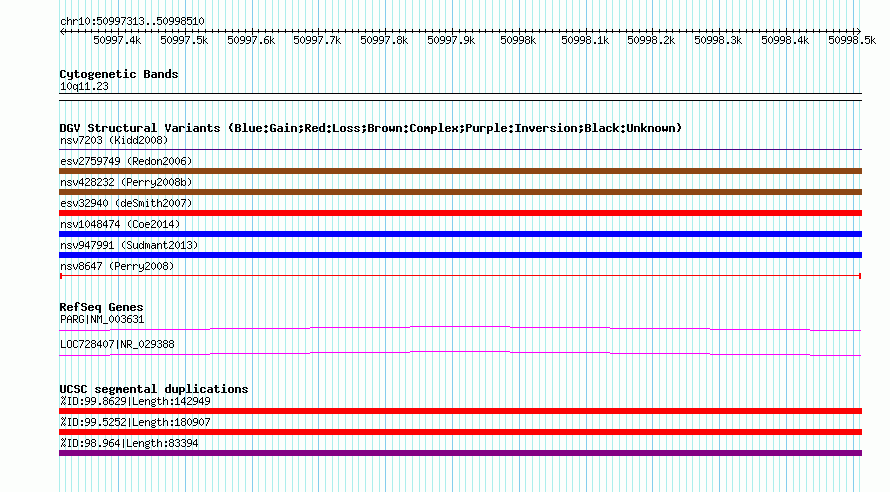The width and height of the screenshot is (890, 492).
Task: Click the brown esv2759749 complex variant bar
Action: click(460, 171)
